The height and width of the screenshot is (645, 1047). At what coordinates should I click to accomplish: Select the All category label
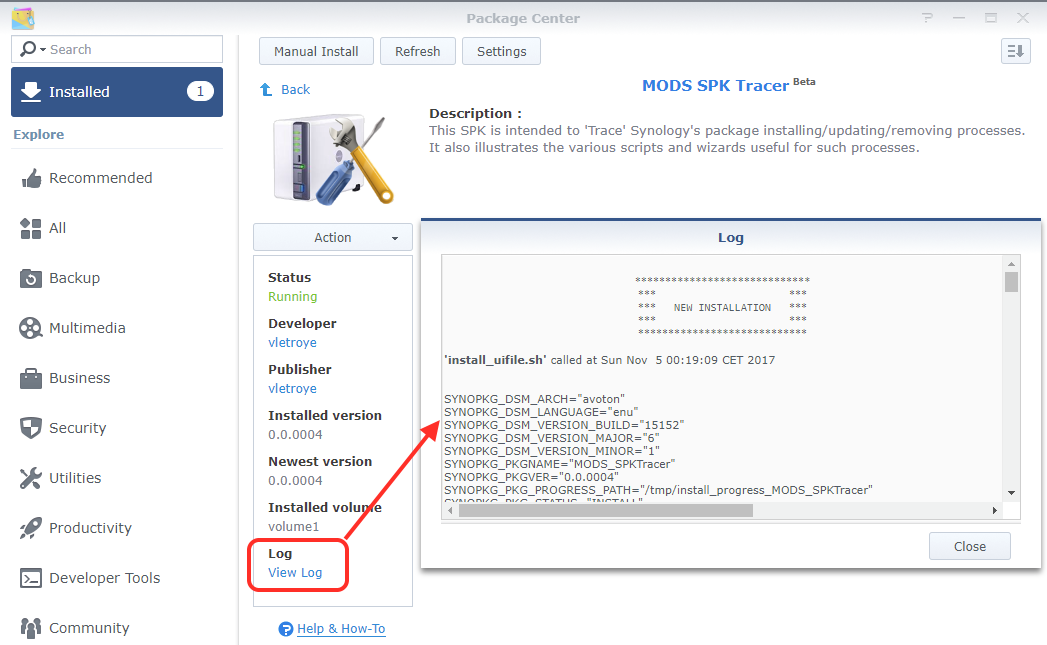57,228
